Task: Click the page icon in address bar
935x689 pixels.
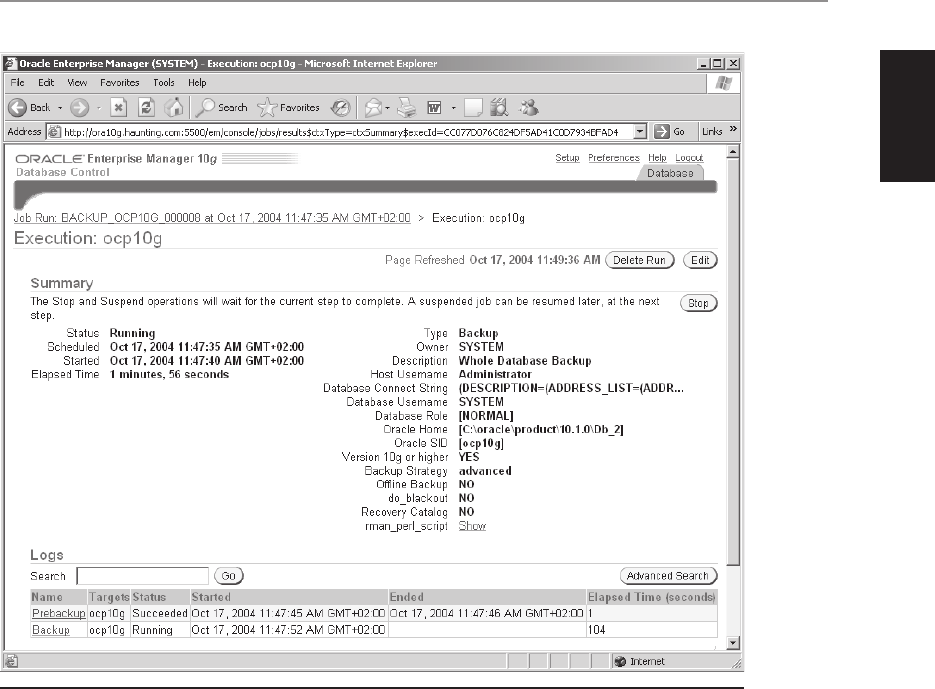Action: (54, 132)
